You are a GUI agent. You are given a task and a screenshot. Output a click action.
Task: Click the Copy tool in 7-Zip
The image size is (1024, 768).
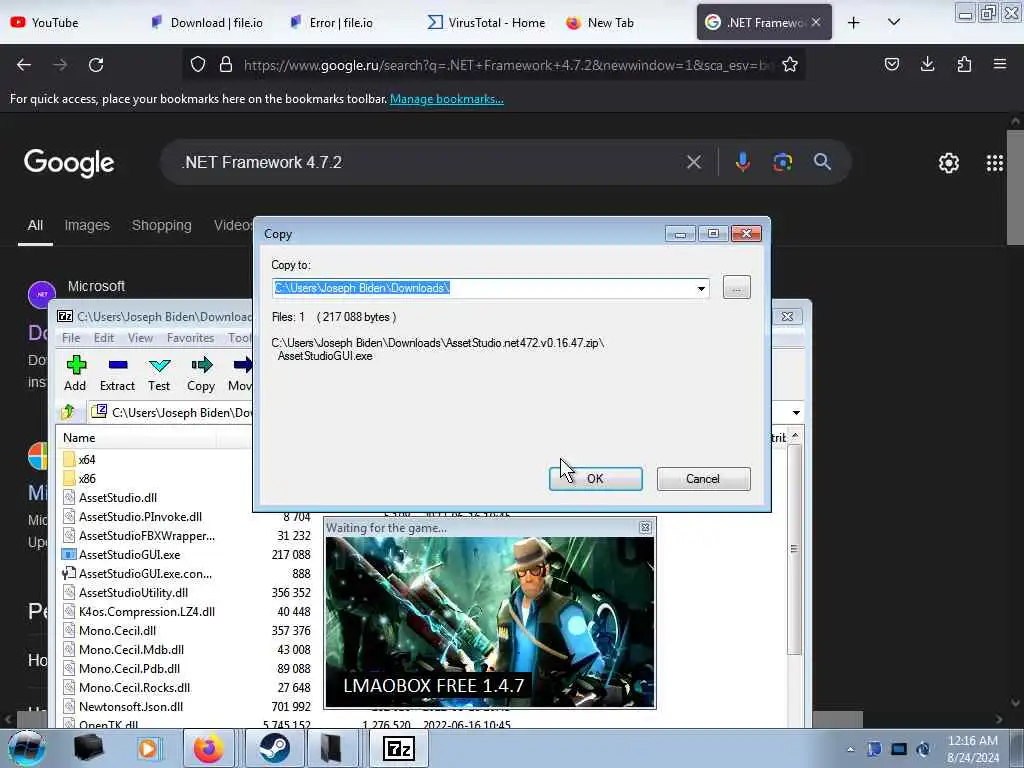[201, 374]
